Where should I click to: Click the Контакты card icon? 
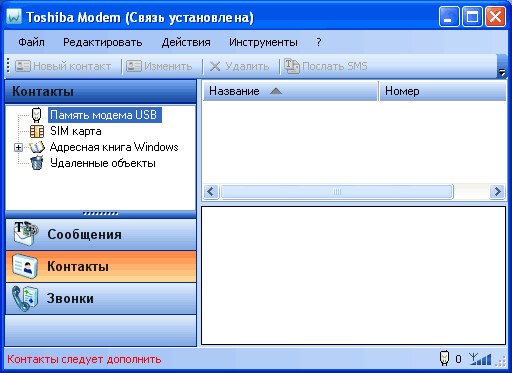24,266
